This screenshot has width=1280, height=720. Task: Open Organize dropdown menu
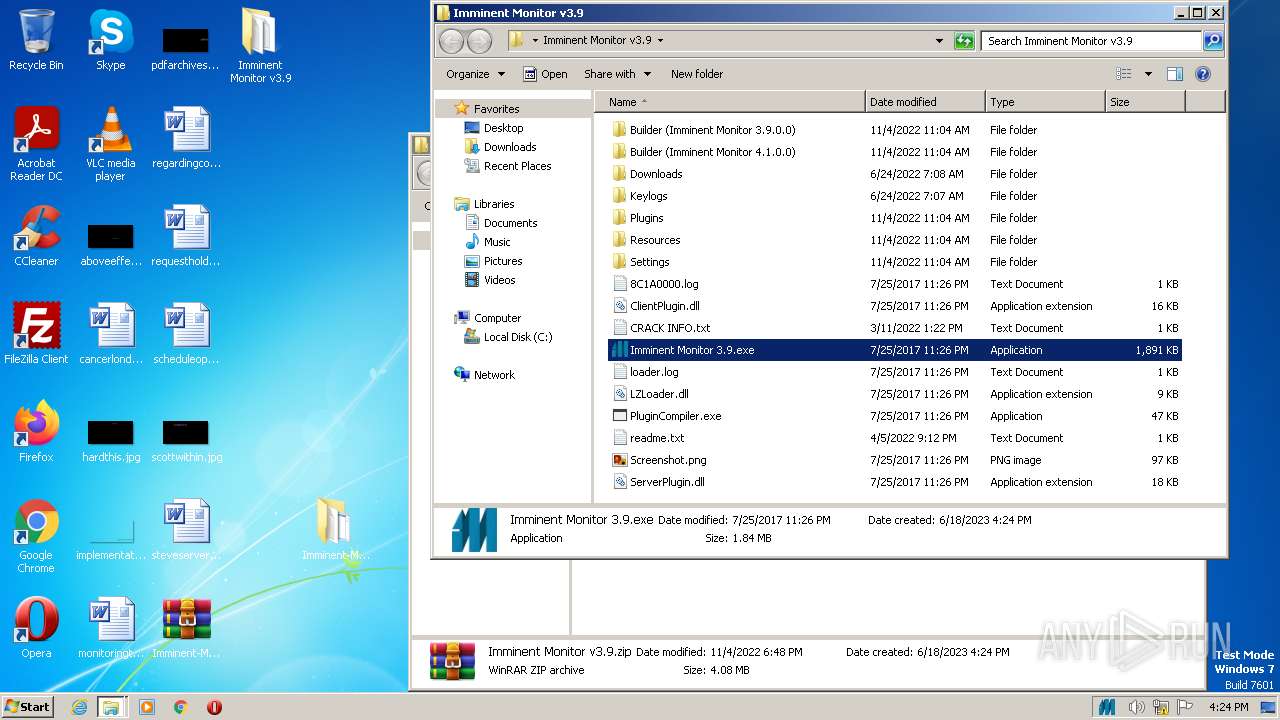[476, 74]
